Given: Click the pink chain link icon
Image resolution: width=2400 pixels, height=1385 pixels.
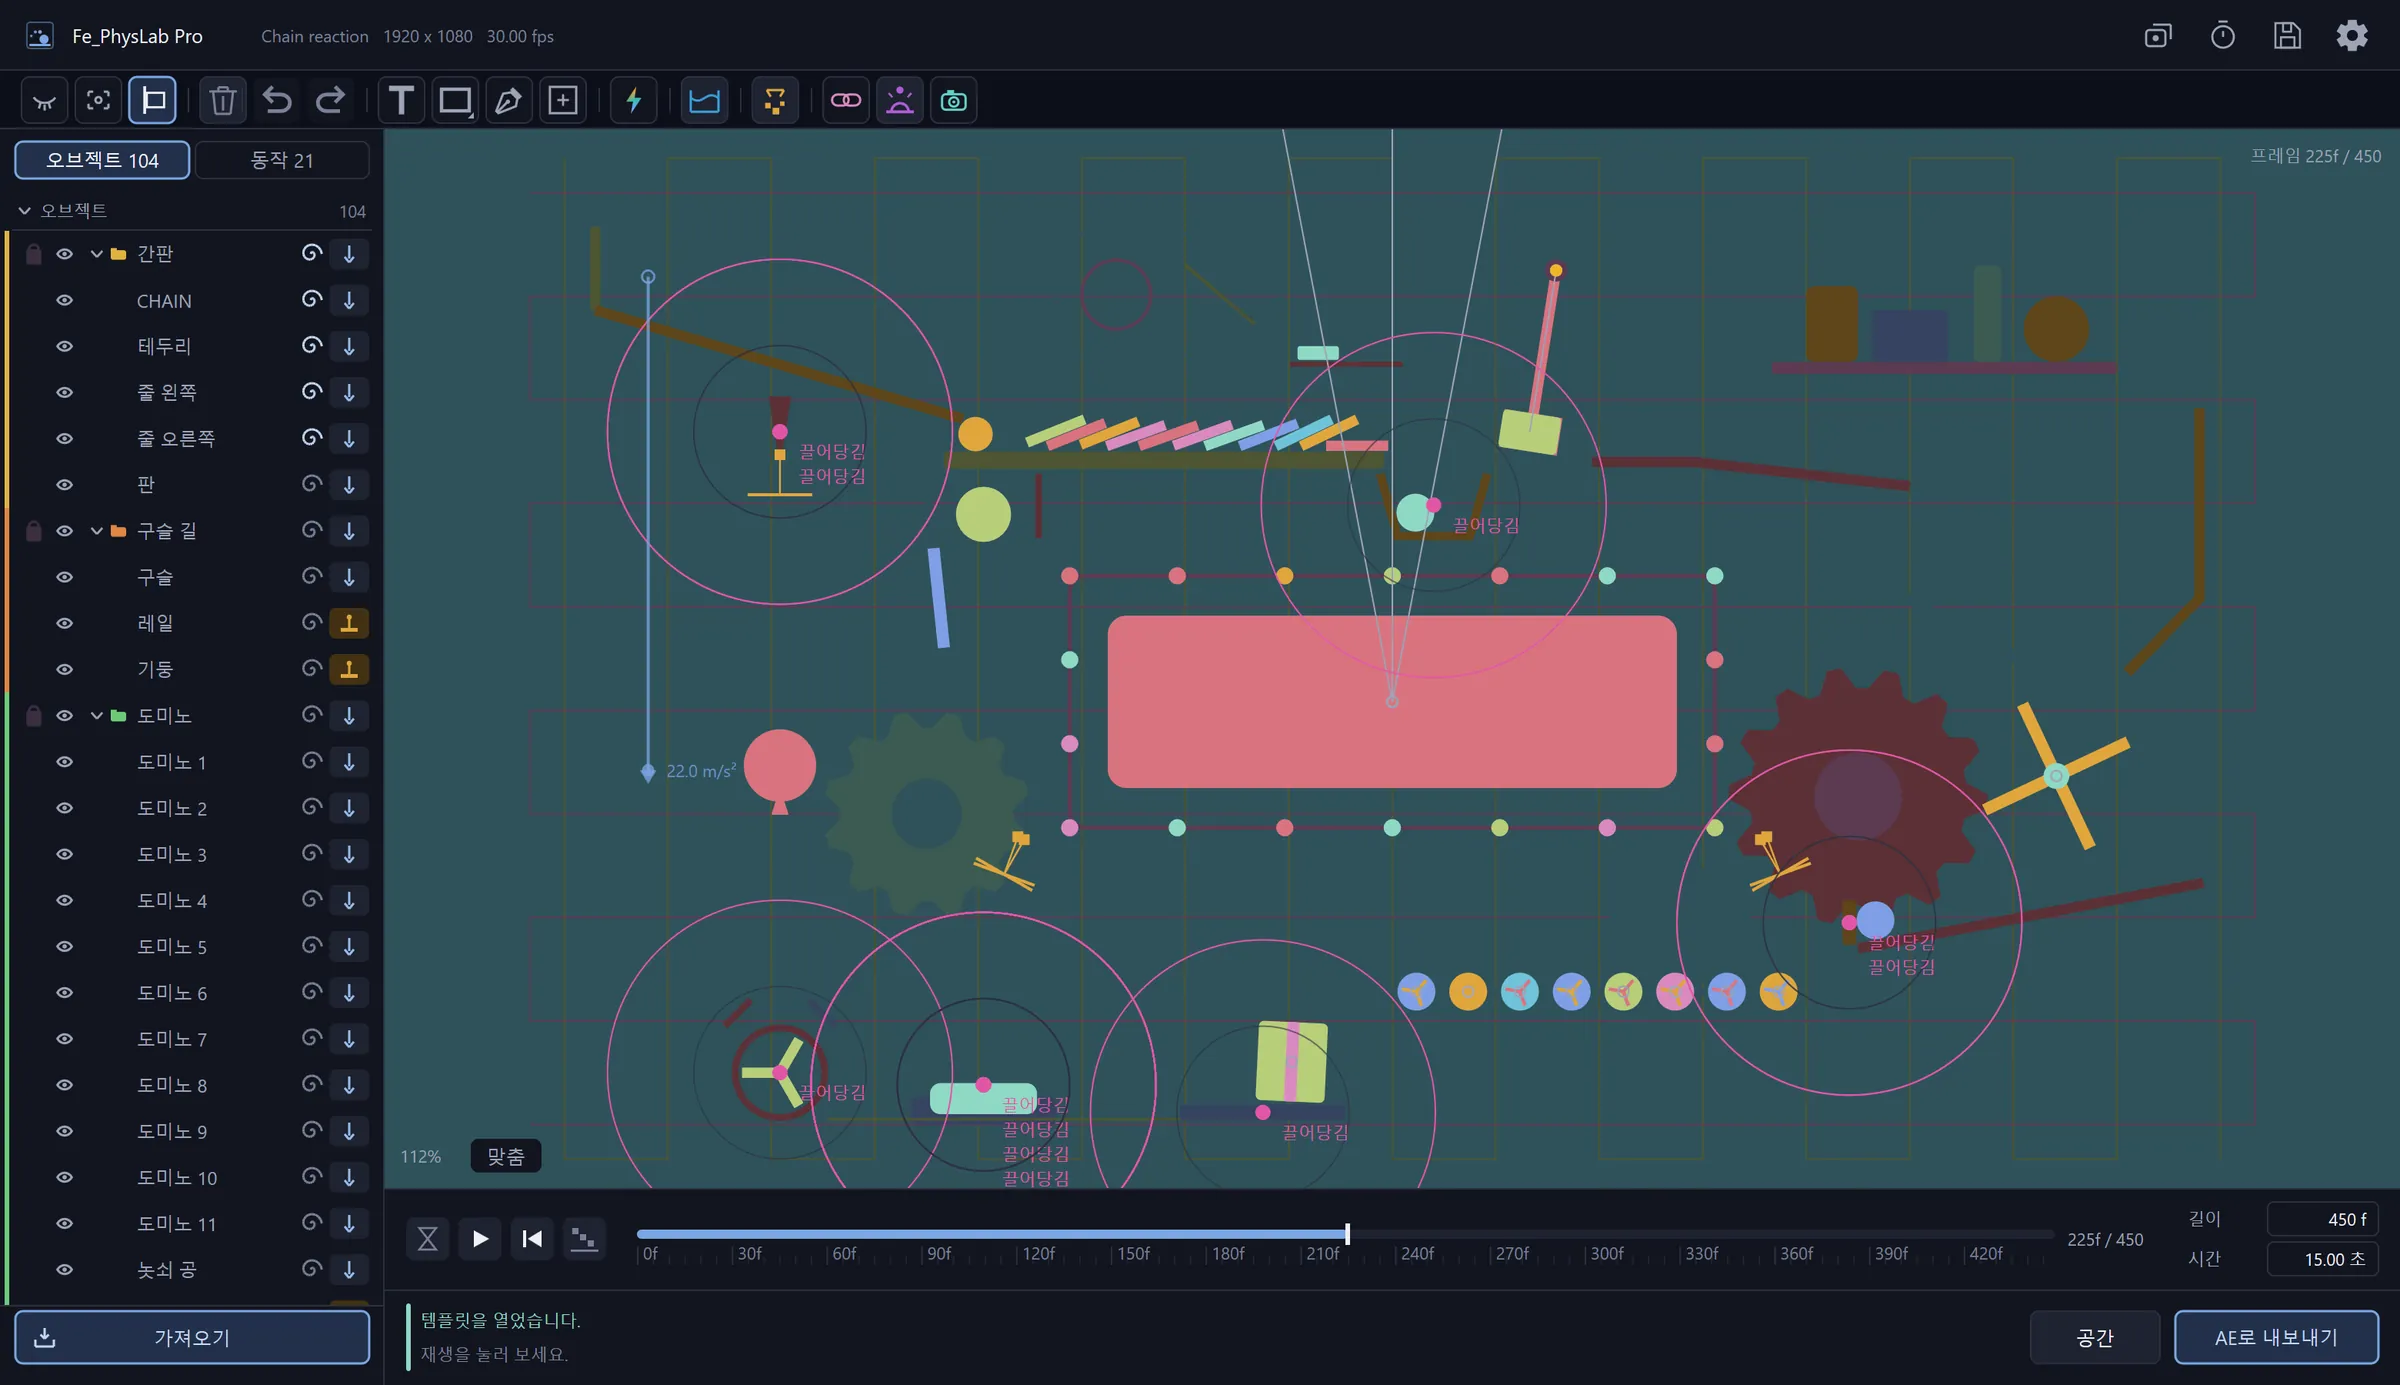Looking at the screenshot, I should click(x=846, y=100).
